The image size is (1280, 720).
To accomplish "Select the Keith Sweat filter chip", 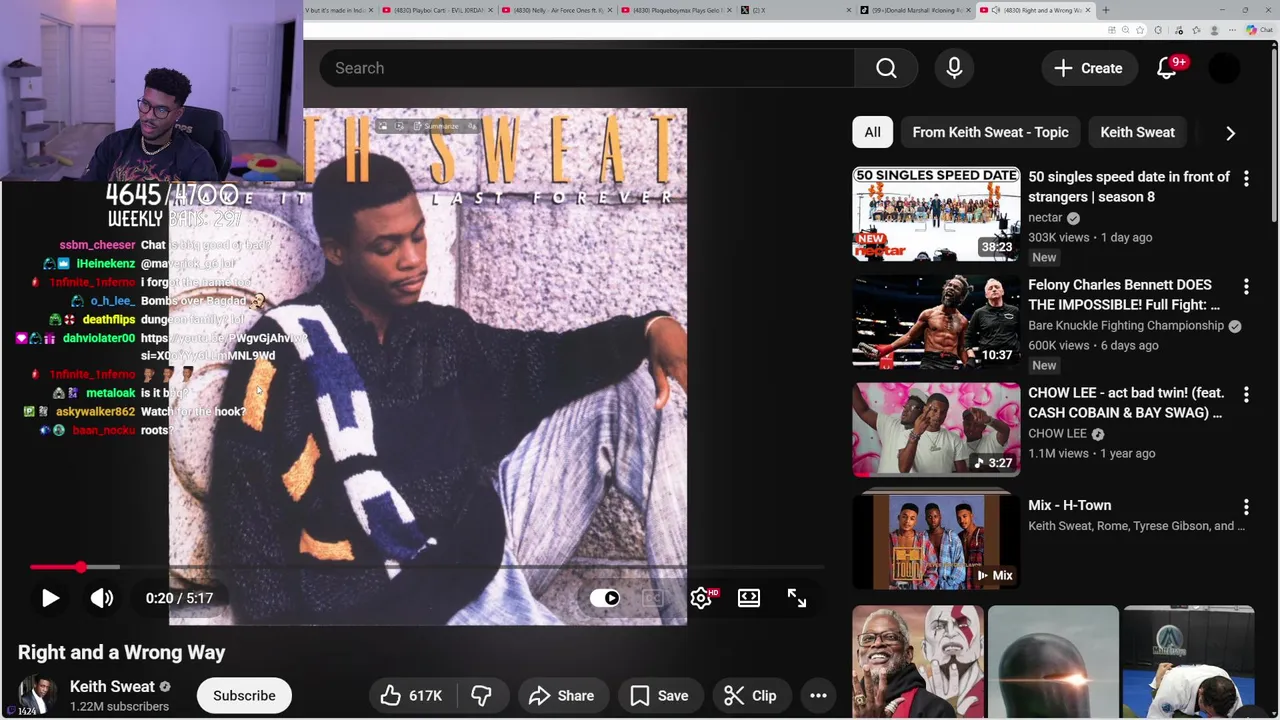I will (x=1137, y=132).
